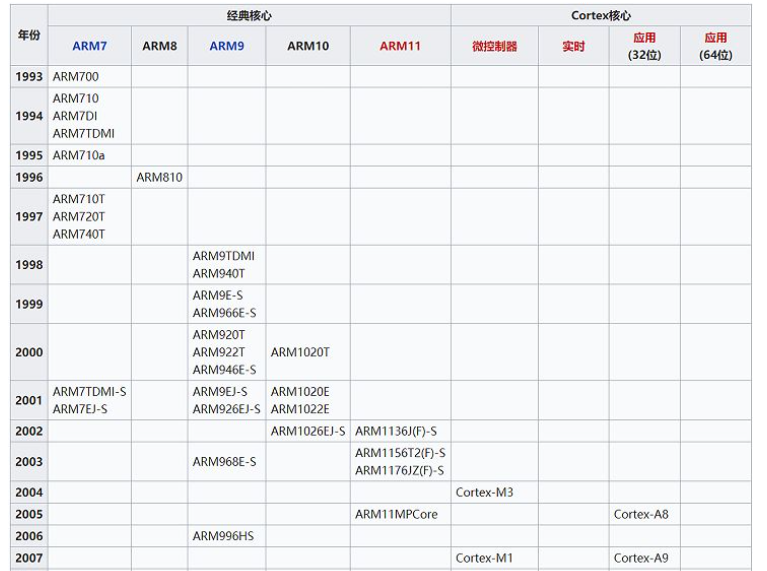Click the 2005 year row header
Screen dimensions: 767x571
(29, 515)
